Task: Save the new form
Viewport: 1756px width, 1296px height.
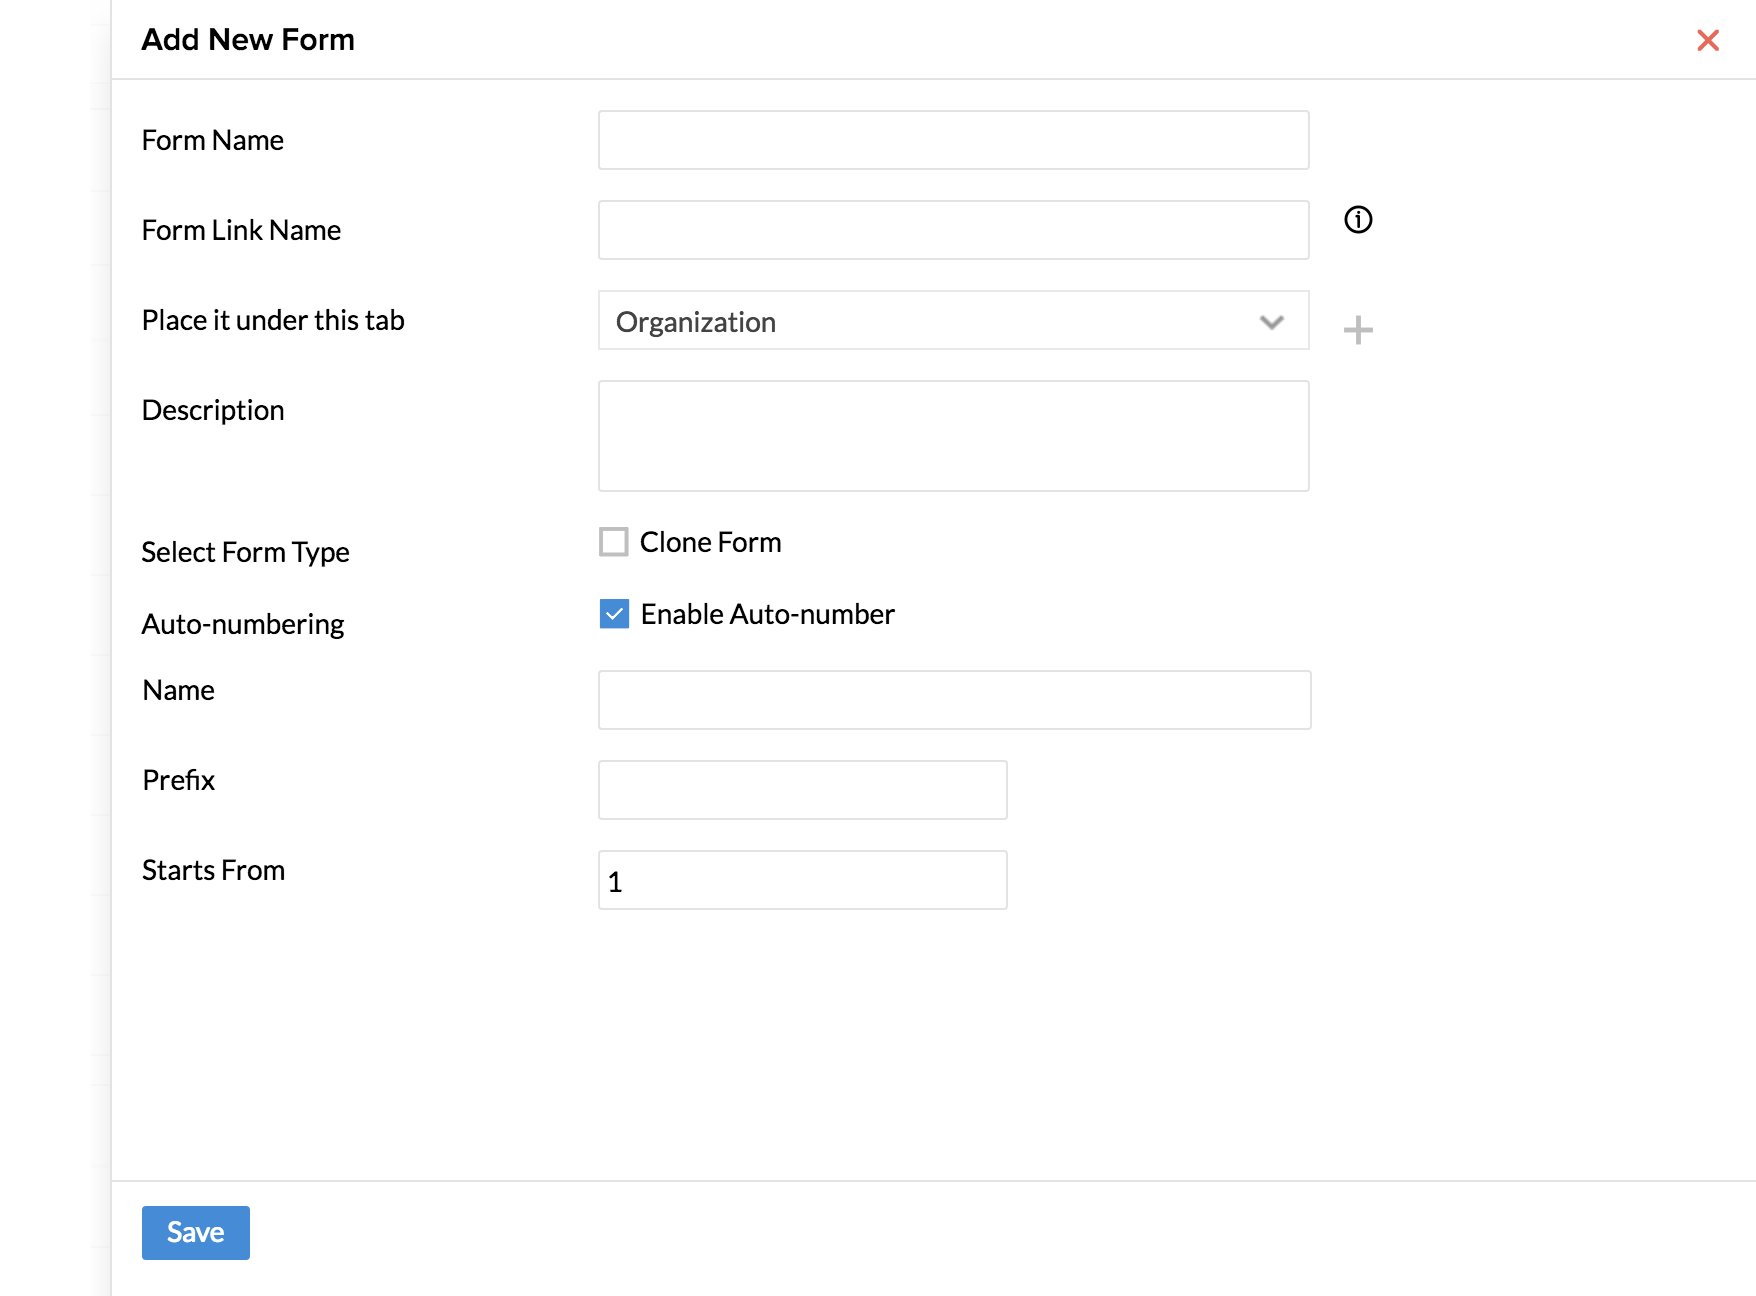Action: pos(195,1232)
